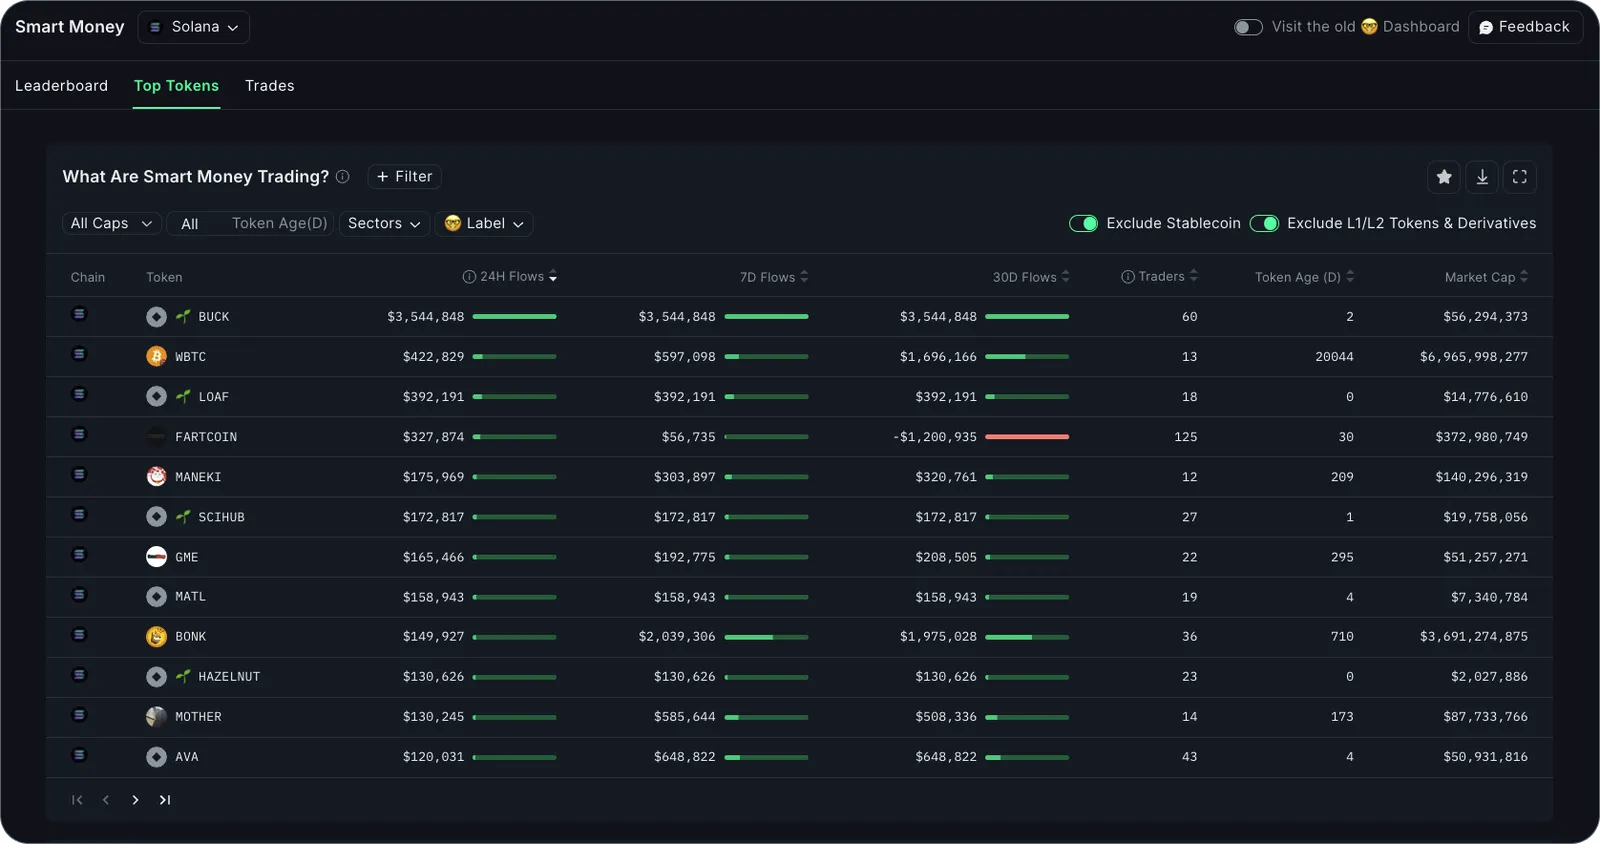
Task: Open the Sectors dropdown
Action: click(384, 224)
